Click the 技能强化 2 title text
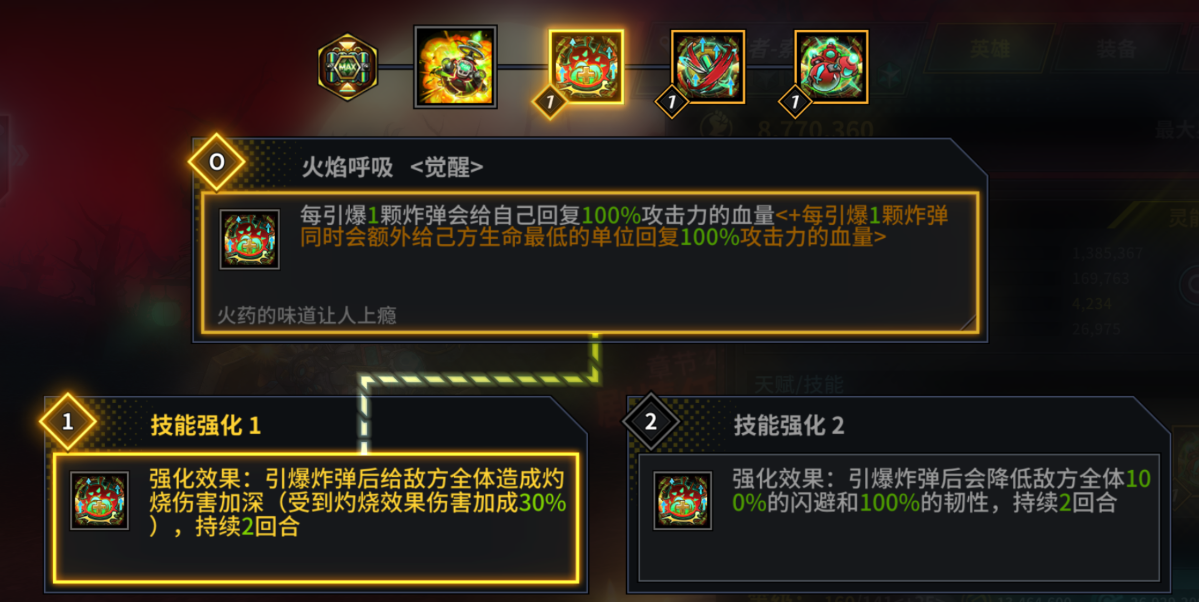This screenshot has height=602, width=1199. coord(789,425)
